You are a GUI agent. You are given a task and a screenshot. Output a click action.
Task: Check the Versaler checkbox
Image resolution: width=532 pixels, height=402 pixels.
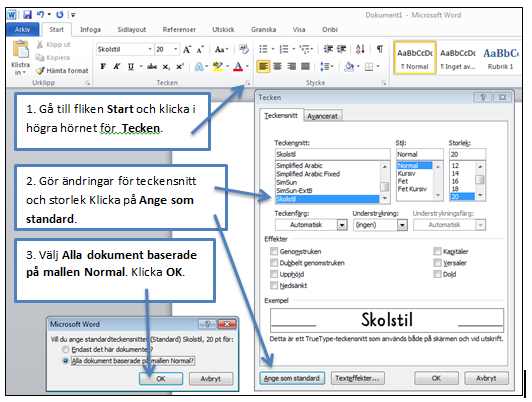point(437,263)
